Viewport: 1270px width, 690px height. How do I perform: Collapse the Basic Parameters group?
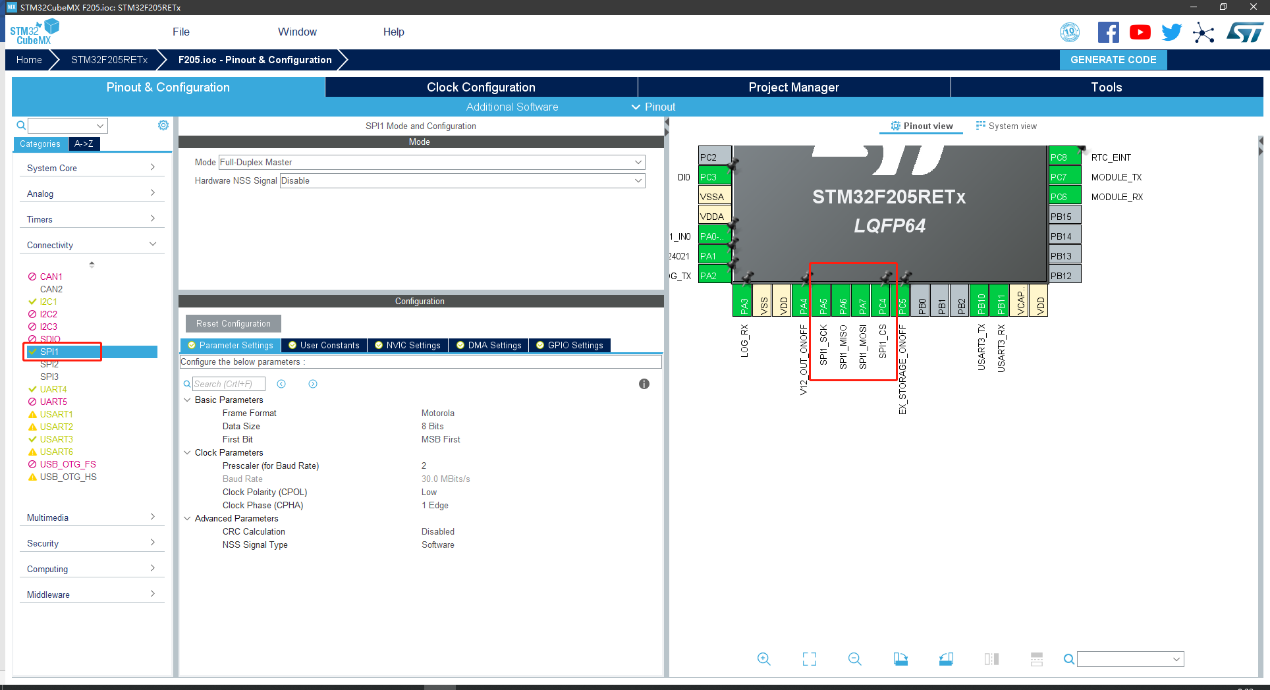click(x=187, y=400)
